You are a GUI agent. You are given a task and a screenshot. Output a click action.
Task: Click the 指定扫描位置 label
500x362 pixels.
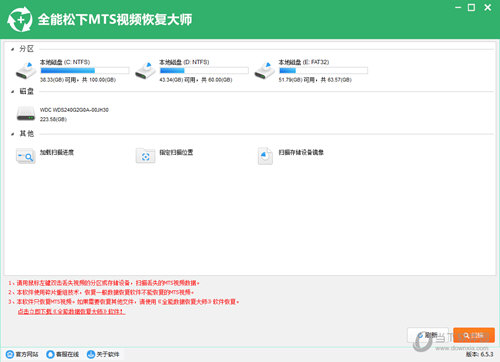coord(176,152)
